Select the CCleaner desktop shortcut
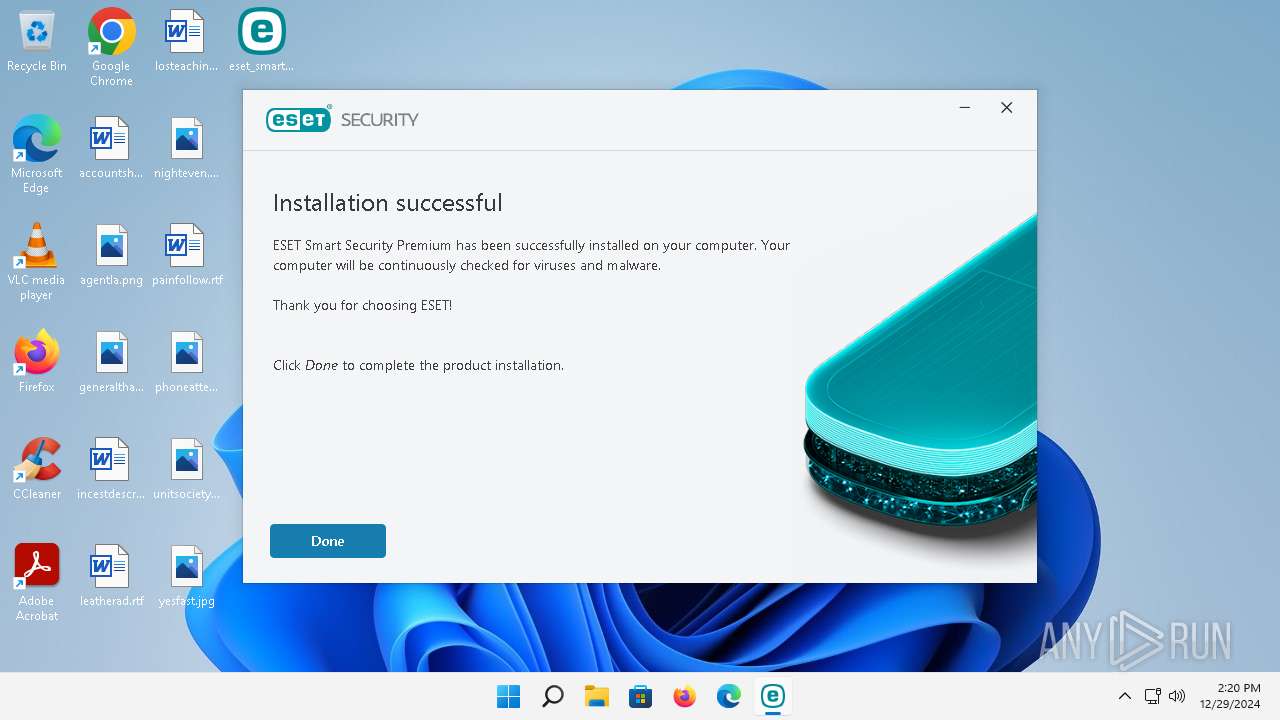The image size is (1280, 720). [37, 470]
